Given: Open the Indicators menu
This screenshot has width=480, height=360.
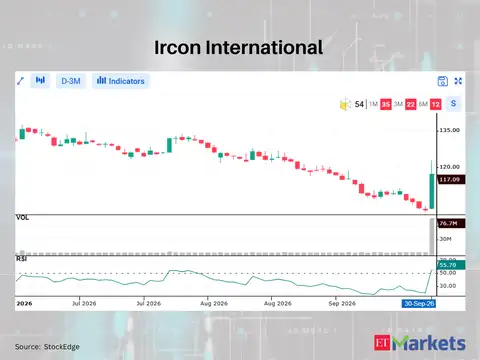Looking at the screenshot, I should click(121, 81).
